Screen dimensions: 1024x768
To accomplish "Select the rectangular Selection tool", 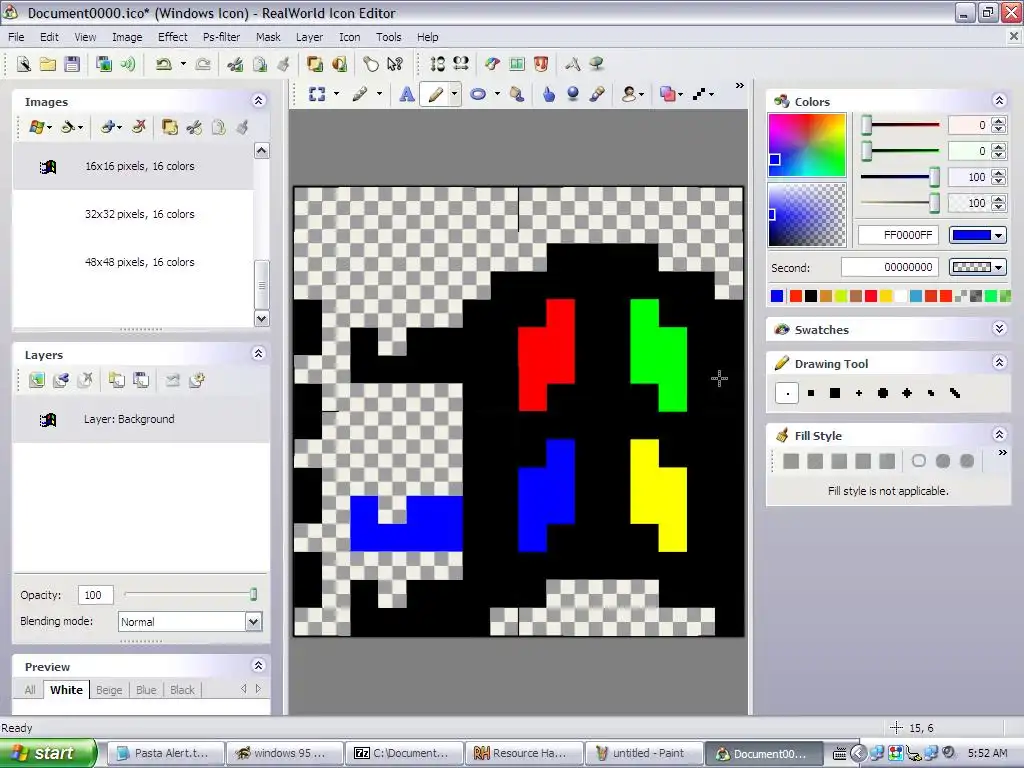I will coord(317,95).
